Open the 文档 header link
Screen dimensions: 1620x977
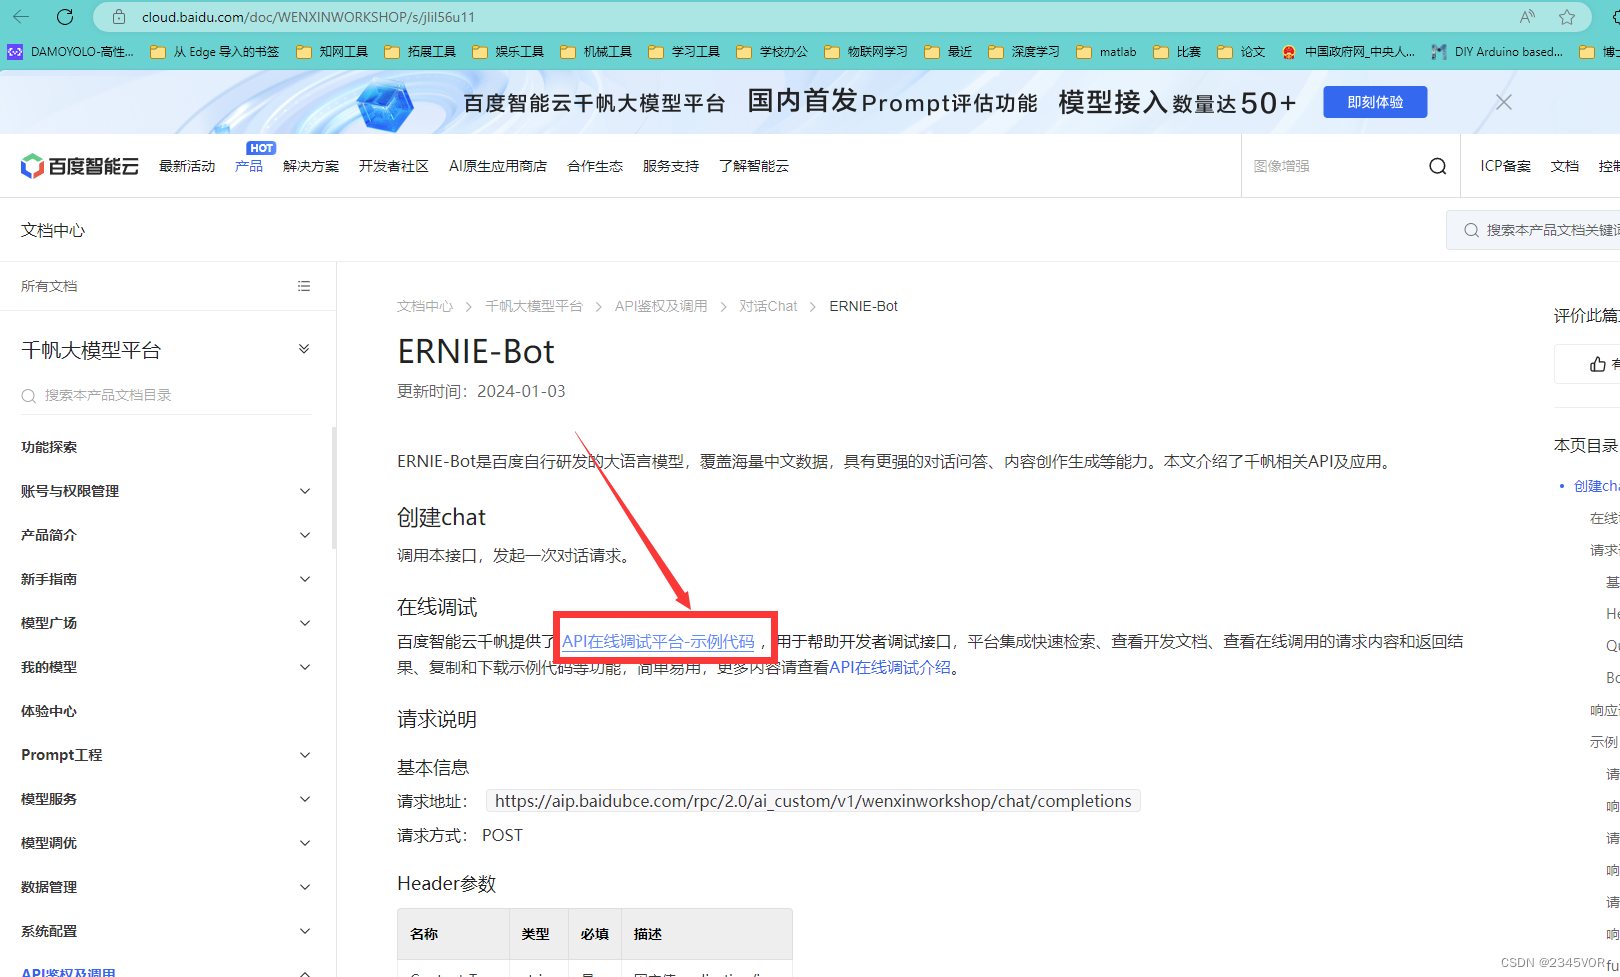(1565, 166)
